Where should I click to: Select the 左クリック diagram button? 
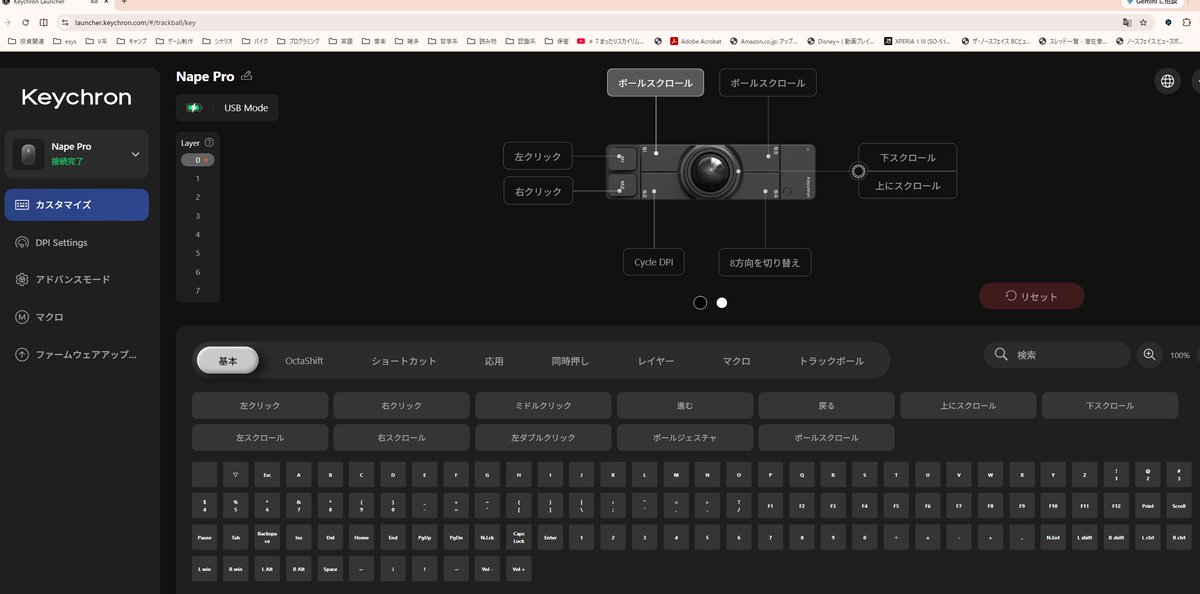click(x=539, y=156)
